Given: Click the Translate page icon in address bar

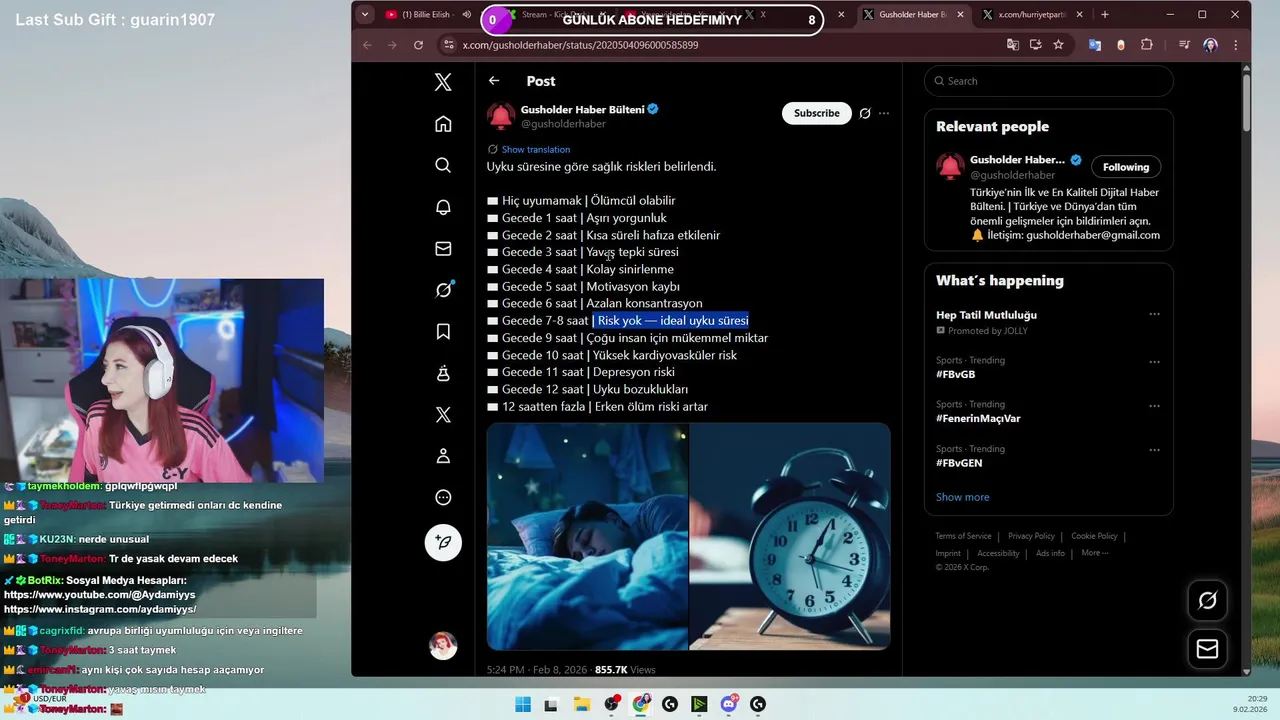Looking at the screenshot, I should pos(1013,45).
